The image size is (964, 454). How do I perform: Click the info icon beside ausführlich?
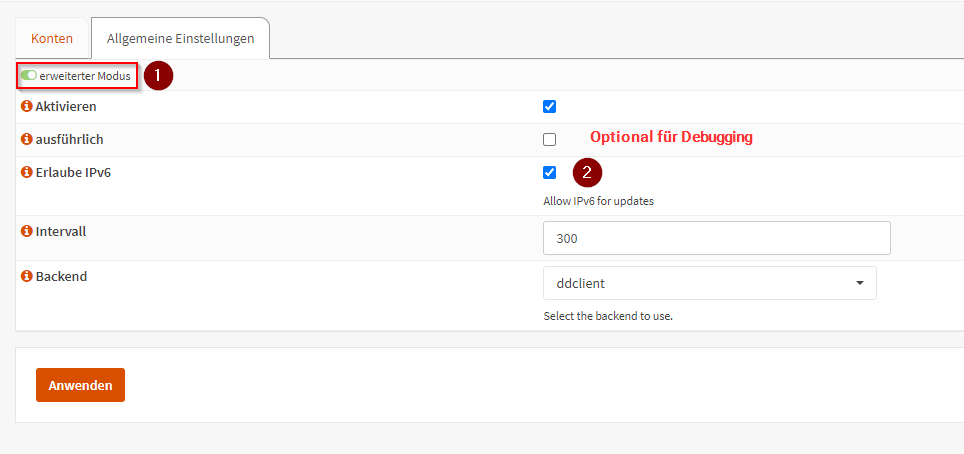[x=27, y=139]
